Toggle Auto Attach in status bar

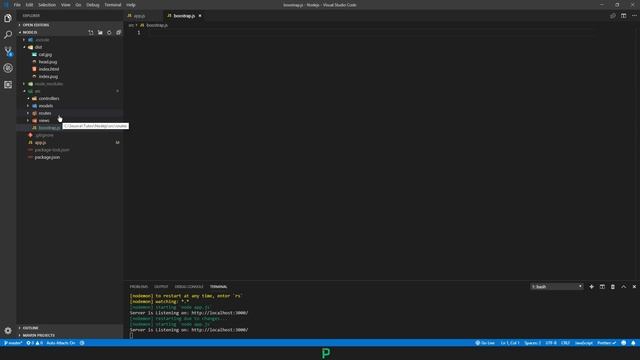[60, 343]
